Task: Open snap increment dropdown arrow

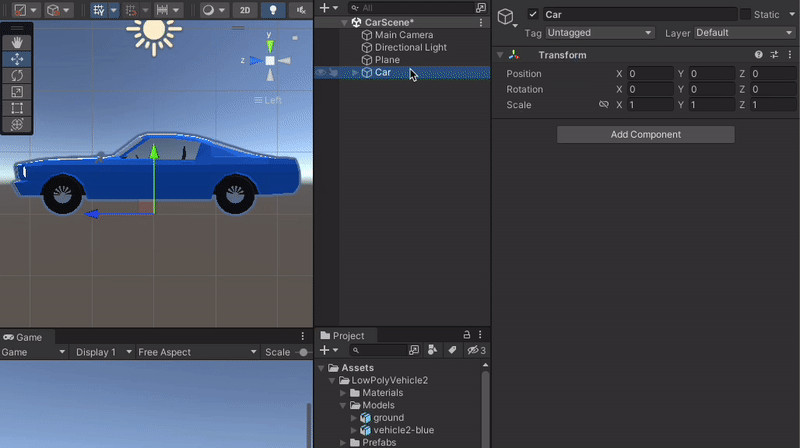Action: (x=176, y=10)
